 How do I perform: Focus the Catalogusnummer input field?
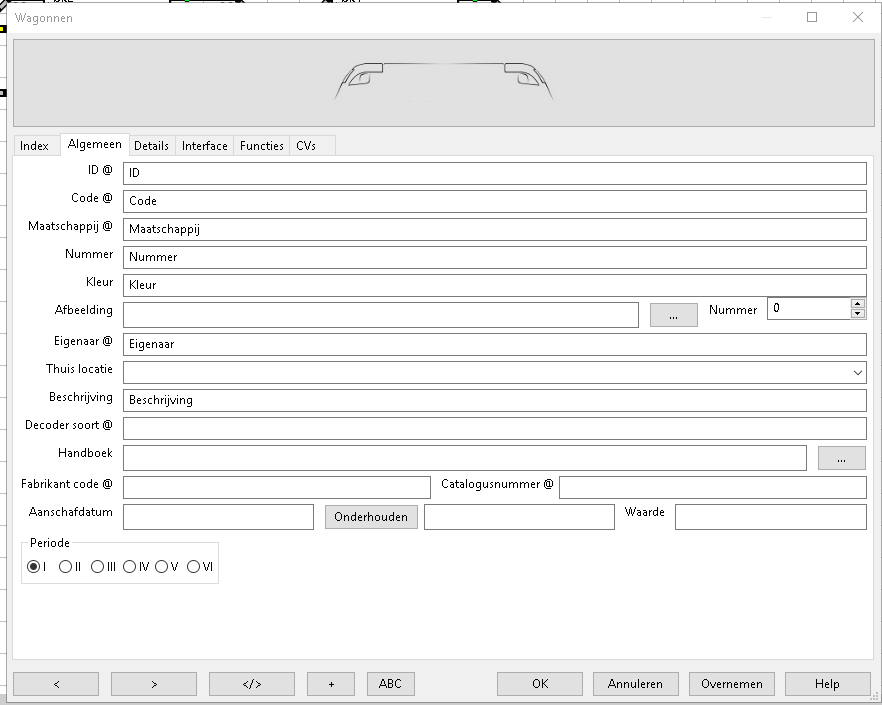[x=712, y=487]
